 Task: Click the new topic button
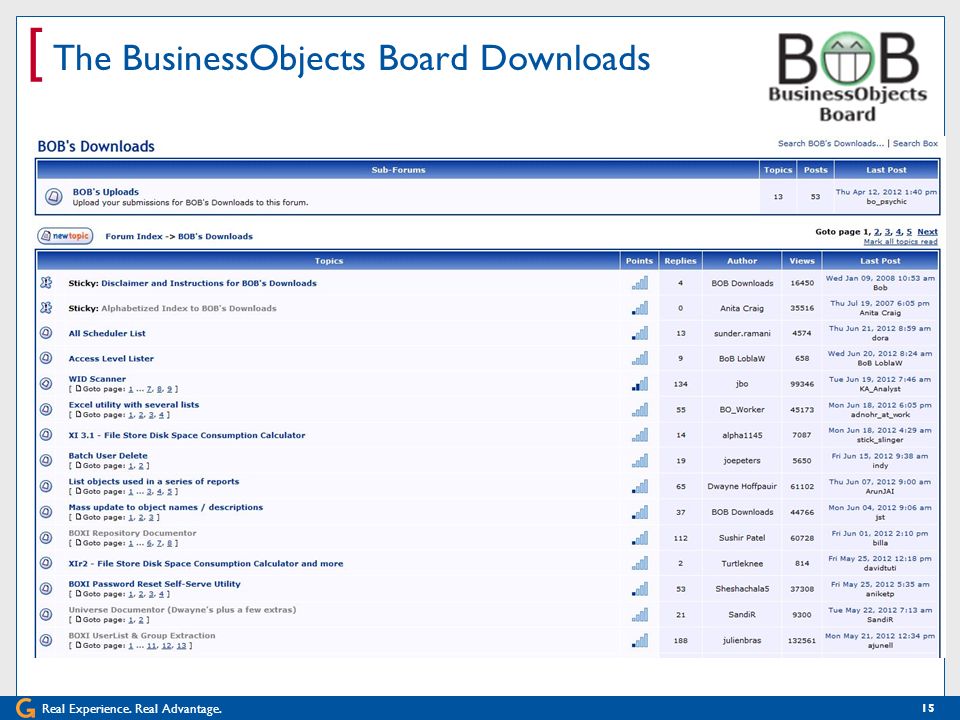[65, 236]
